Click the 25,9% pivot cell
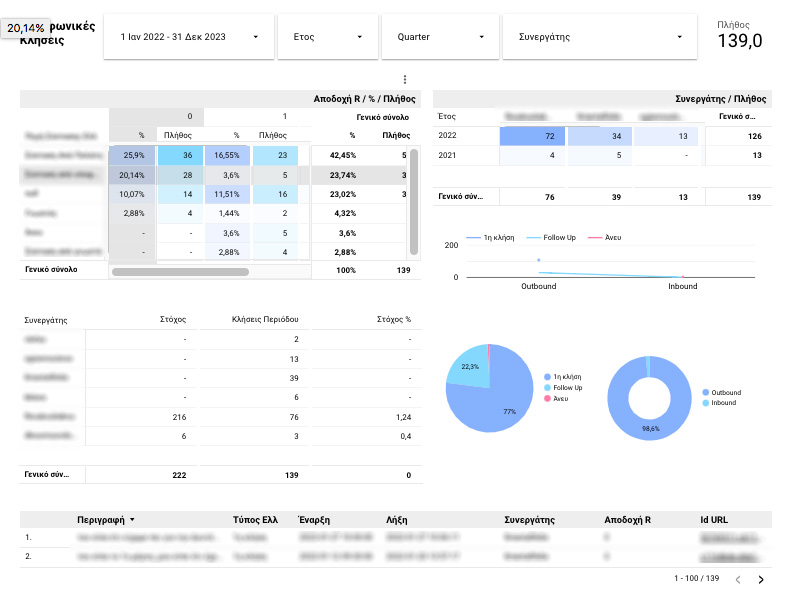Viewport: 794px width, 594px height. click(133, 155)
